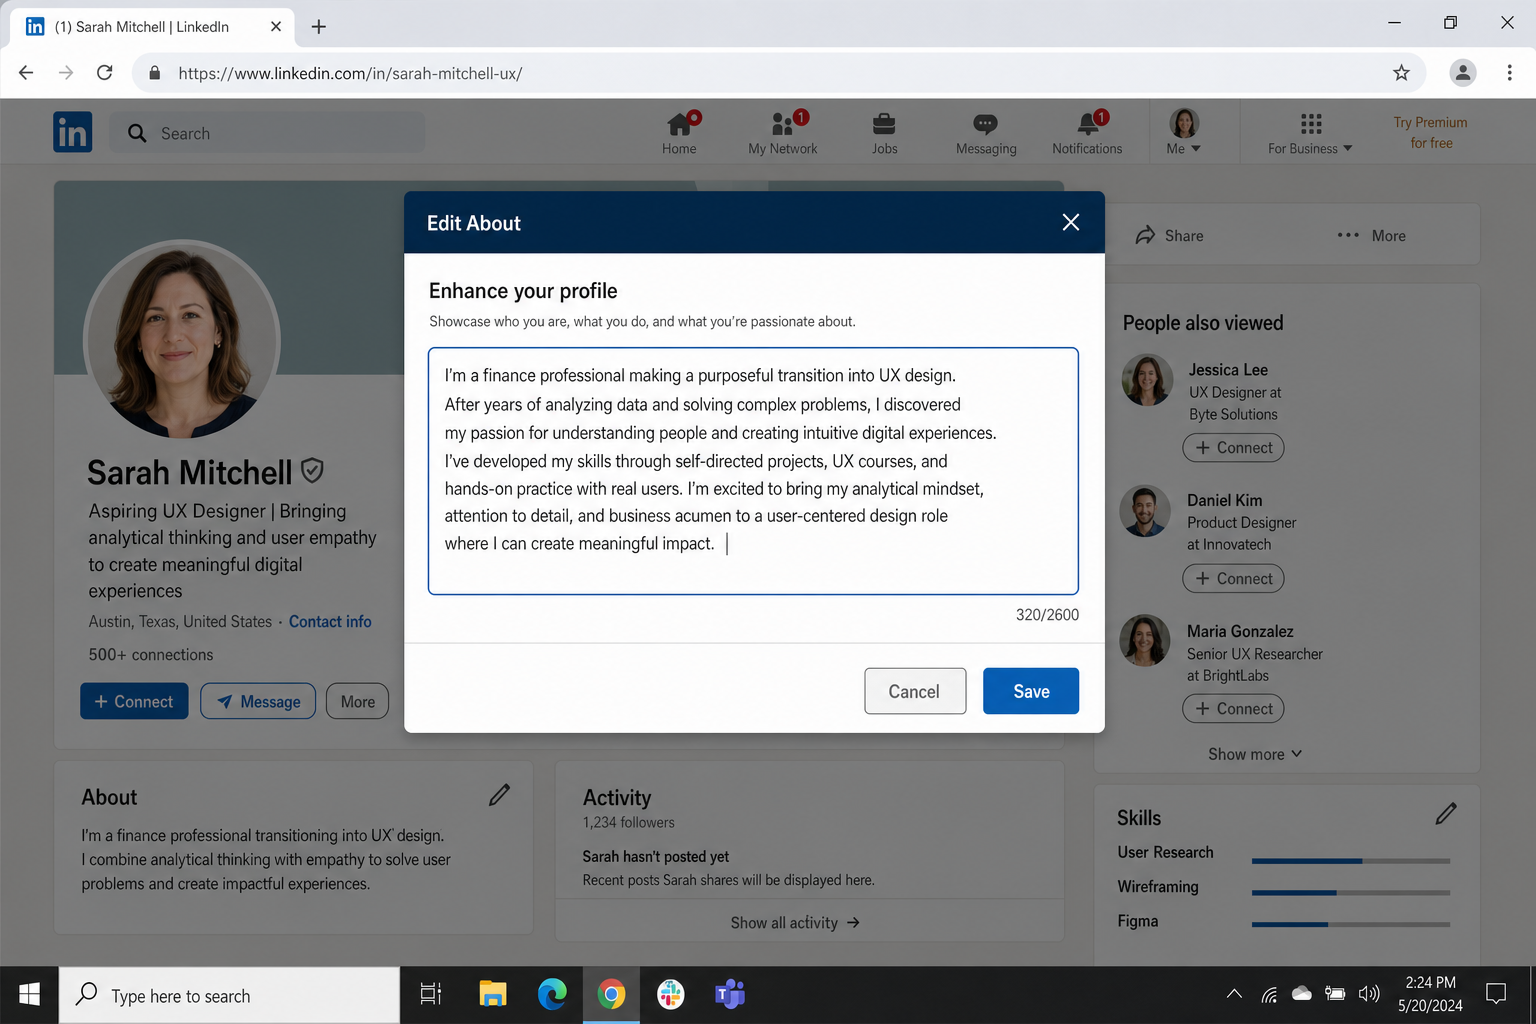Open More button on Sarah's profile card

click(357, 702)
